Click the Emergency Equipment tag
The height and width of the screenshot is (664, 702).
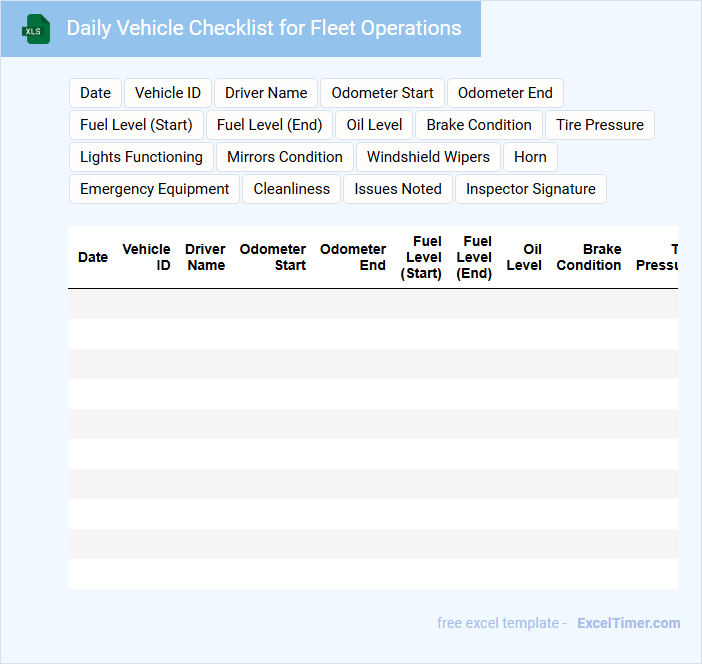(x=154, y=189)
